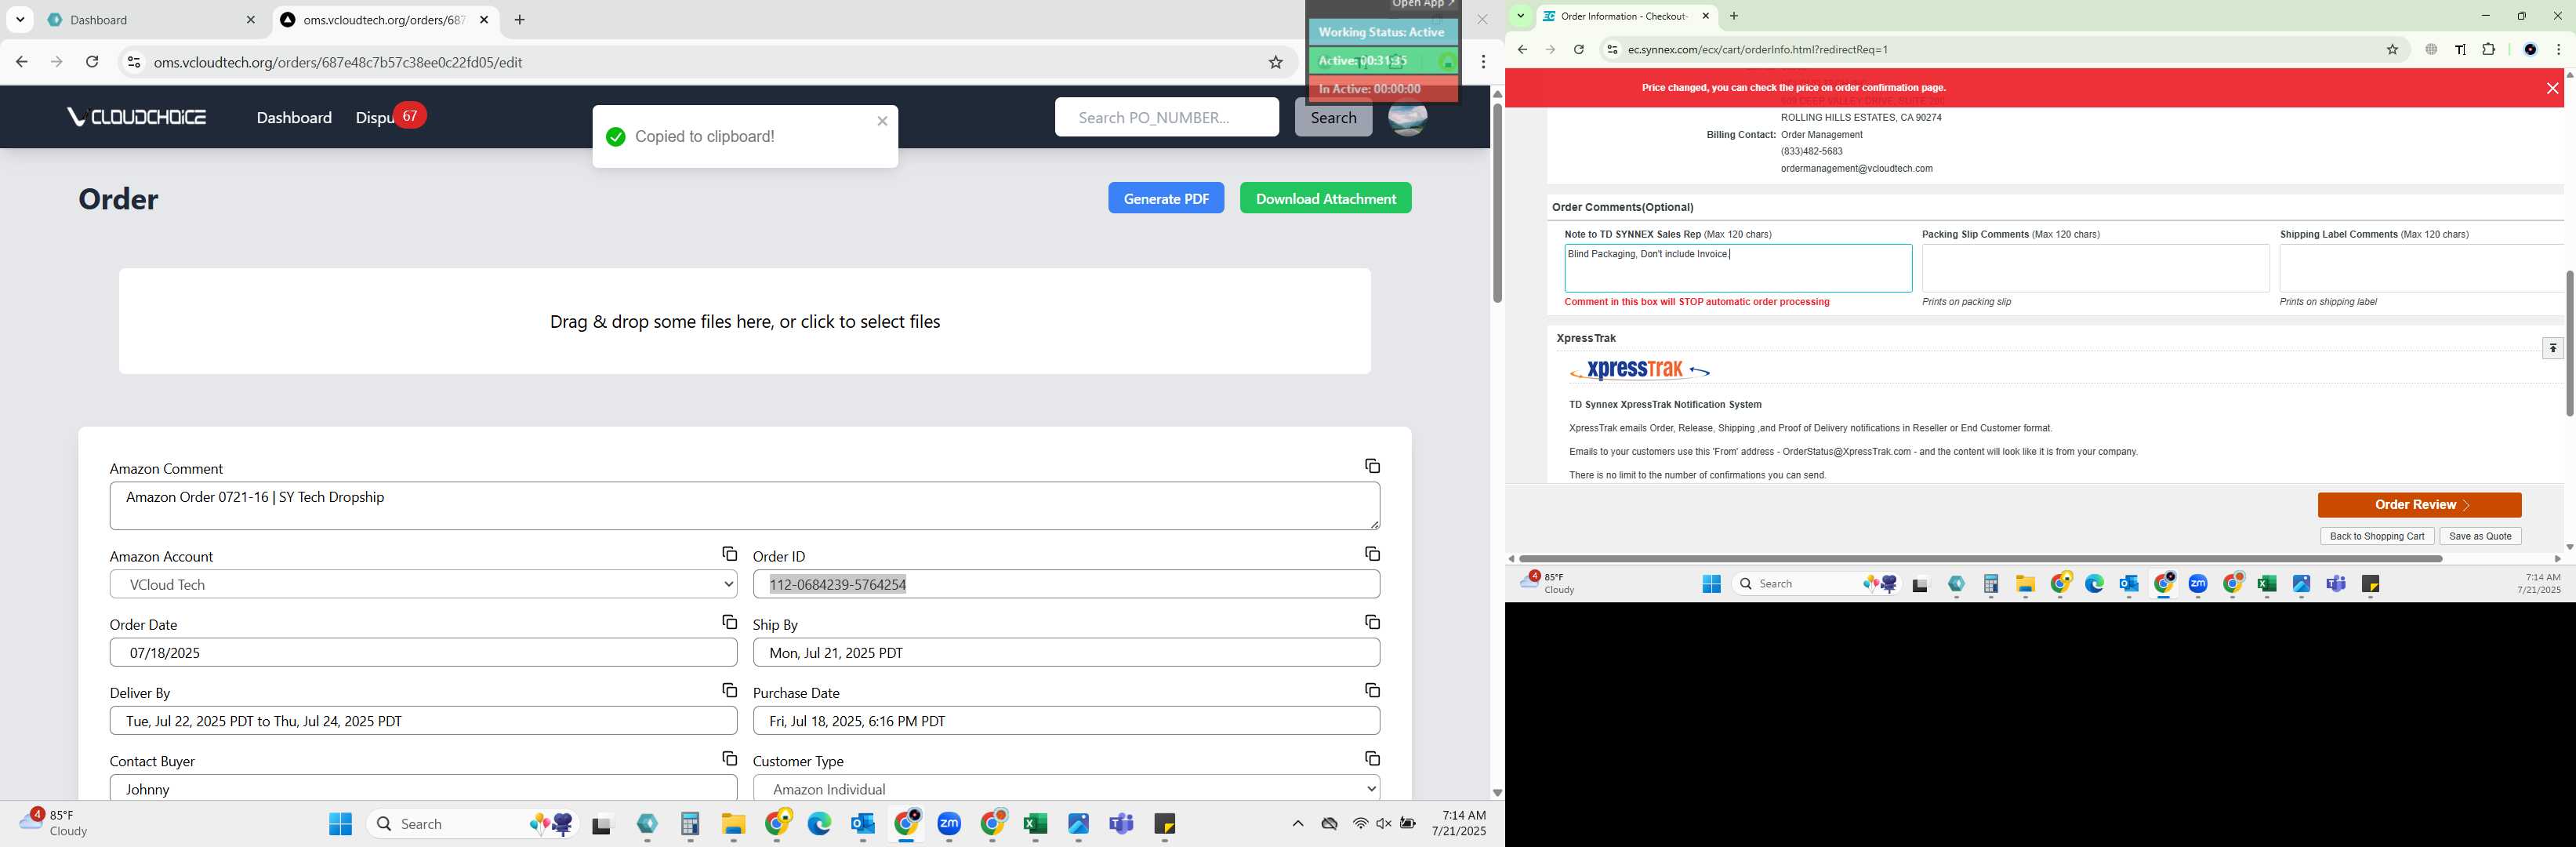Click the Amazon Comment text area
This screenshot has height=847, width=2576.
(x=745, y=506)
